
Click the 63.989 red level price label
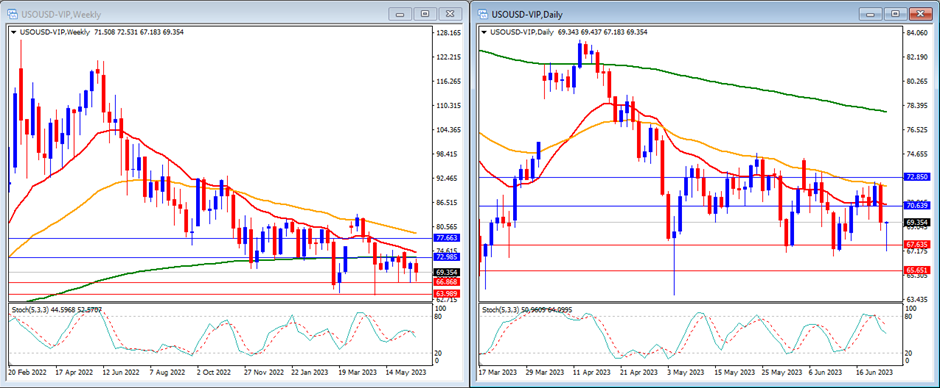click(446, 294)
